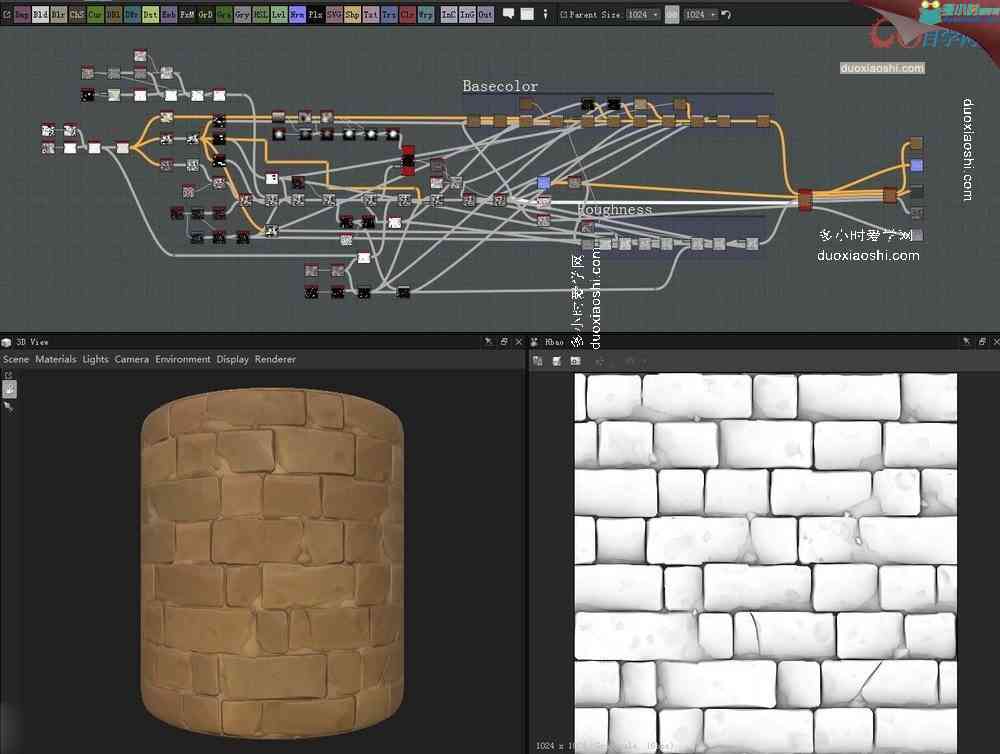Add a Normal node with the Nrm button
This screenshot has height=754, width=1000.
point(297,14)
